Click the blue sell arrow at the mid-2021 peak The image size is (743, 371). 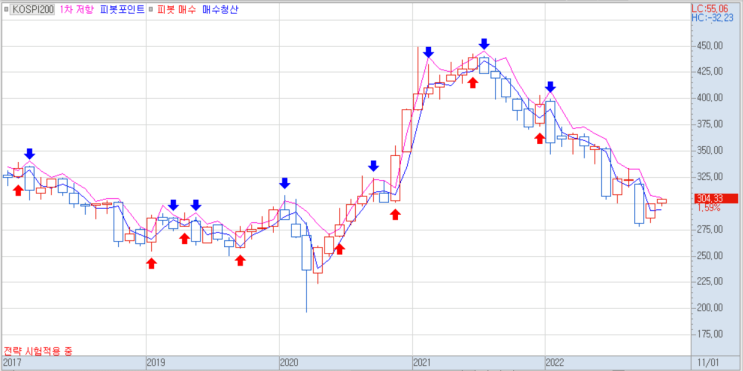click(484, 44)
